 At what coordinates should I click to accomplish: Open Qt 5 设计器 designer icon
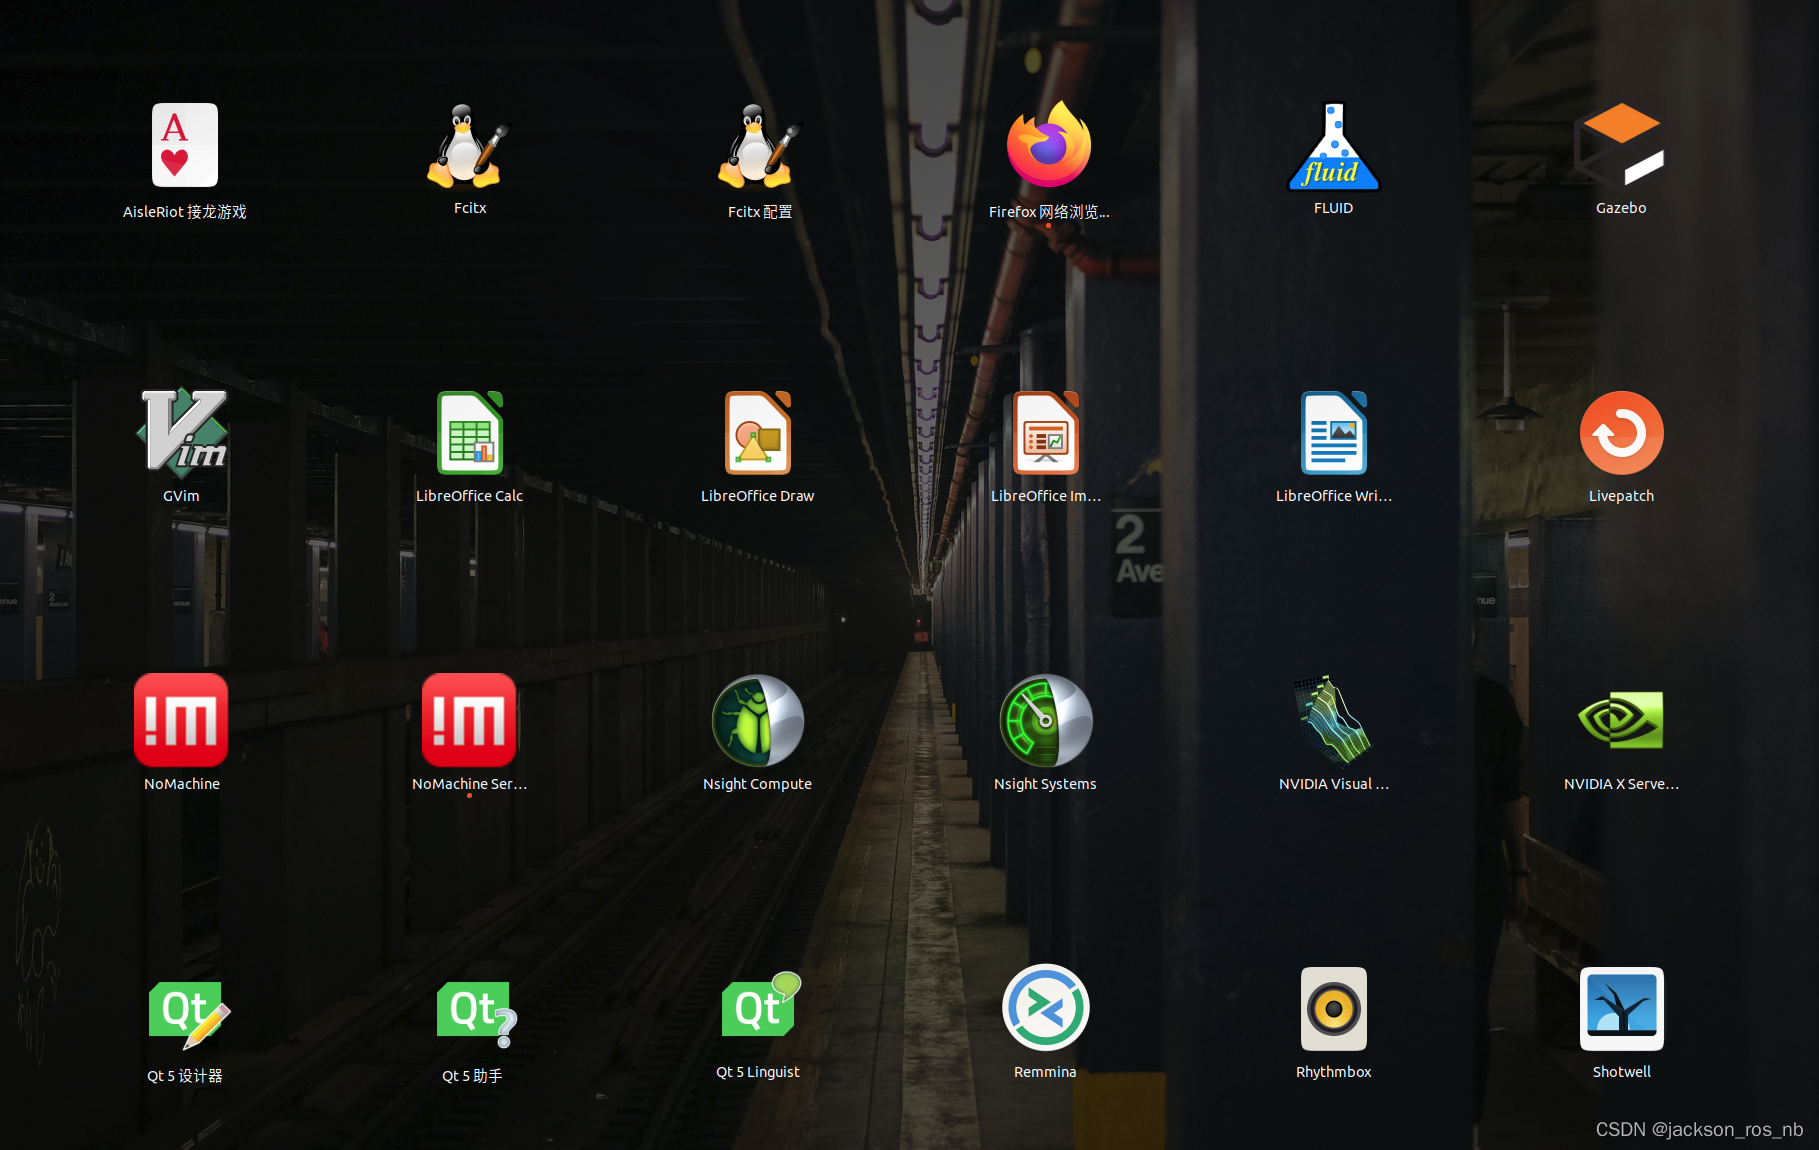coord(189,1015)
